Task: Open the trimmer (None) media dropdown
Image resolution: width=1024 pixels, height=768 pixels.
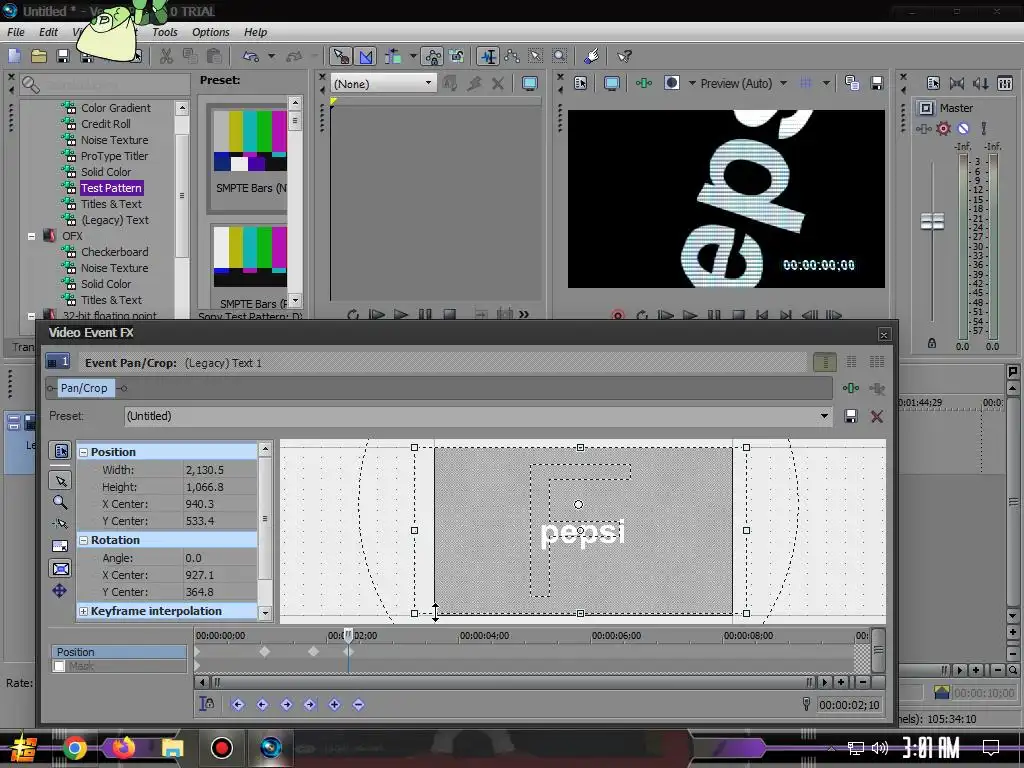Action: (x=383, y=84)
